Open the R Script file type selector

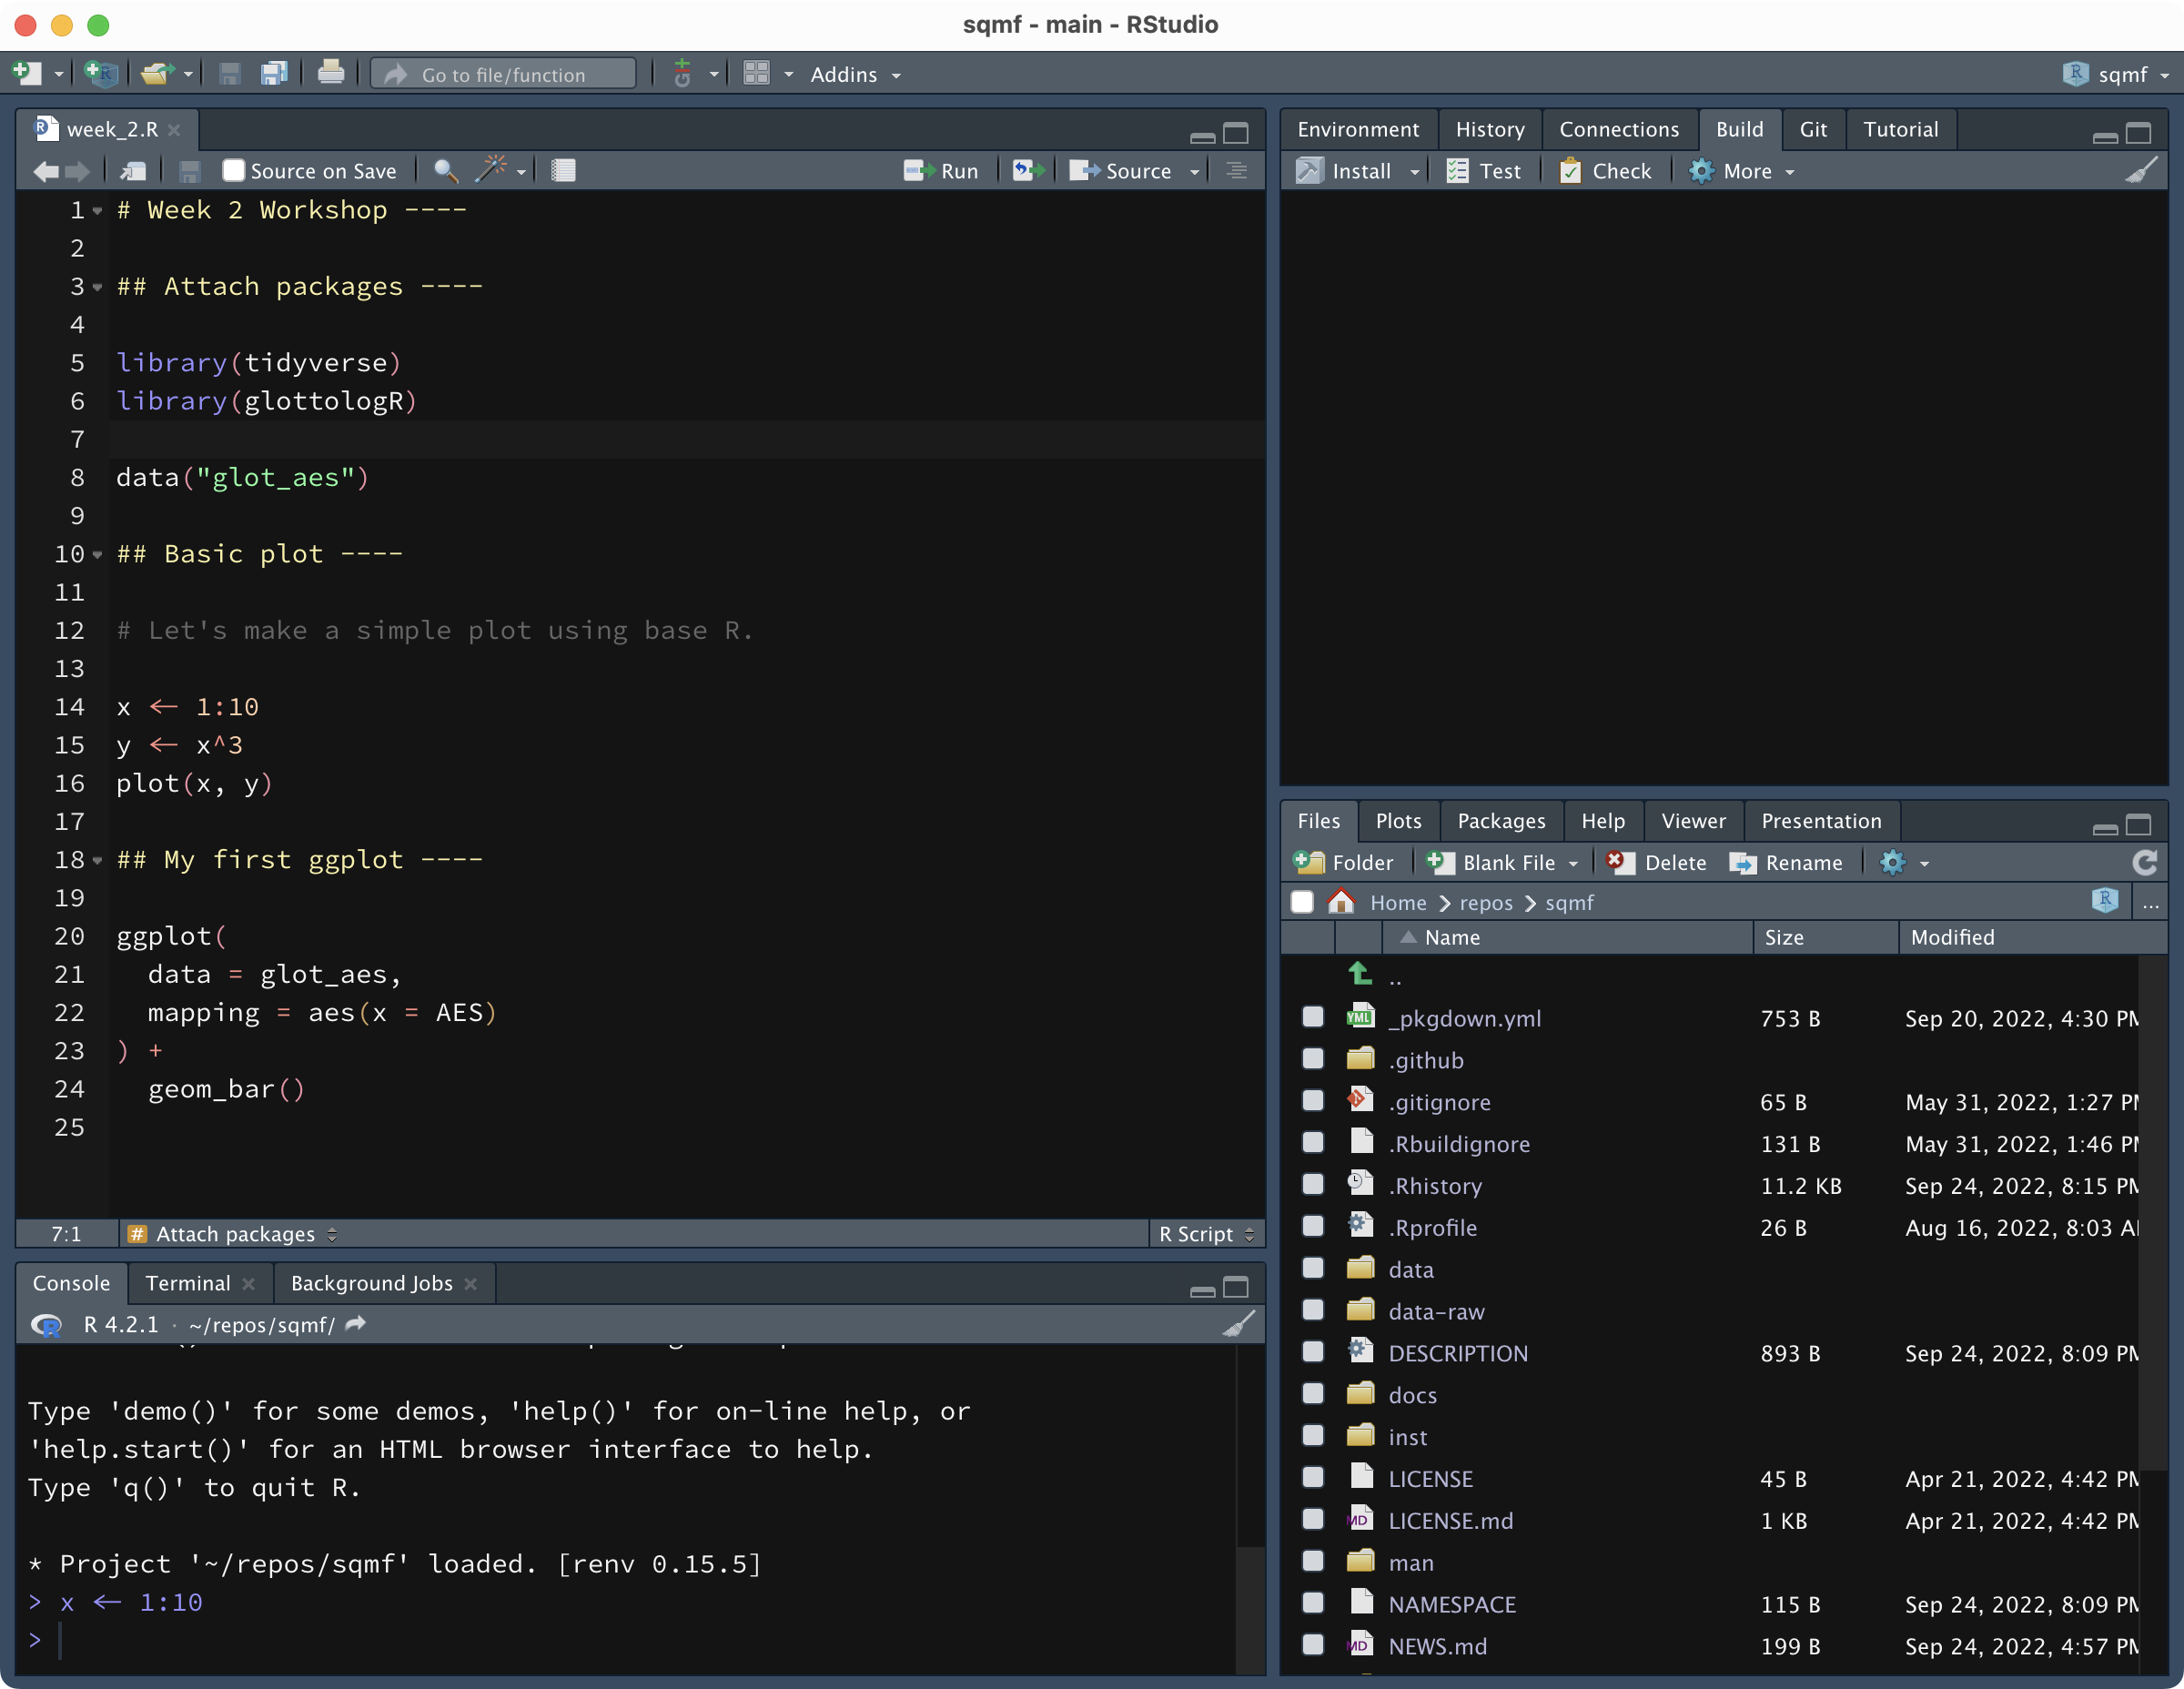[x=1205, y=1234]
